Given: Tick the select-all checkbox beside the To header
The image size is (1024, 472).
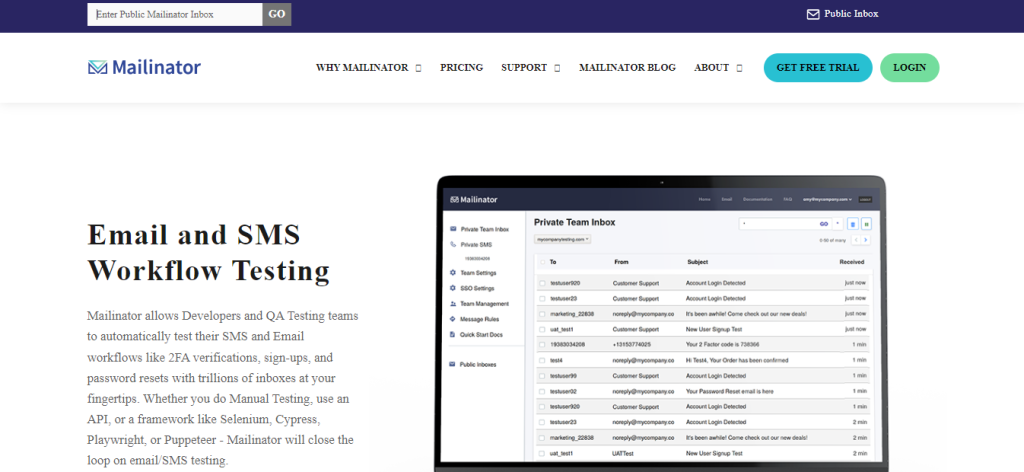Looking at the screenshot, I should pos(541,262).
